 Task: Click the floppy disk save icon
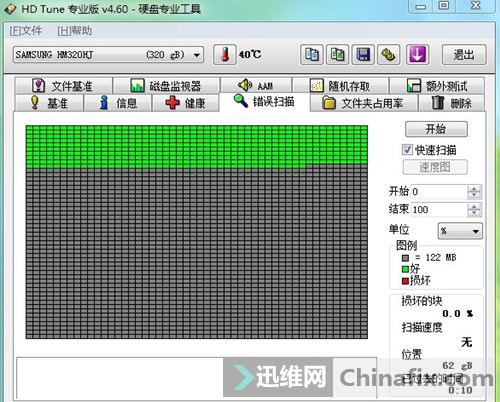363,54
